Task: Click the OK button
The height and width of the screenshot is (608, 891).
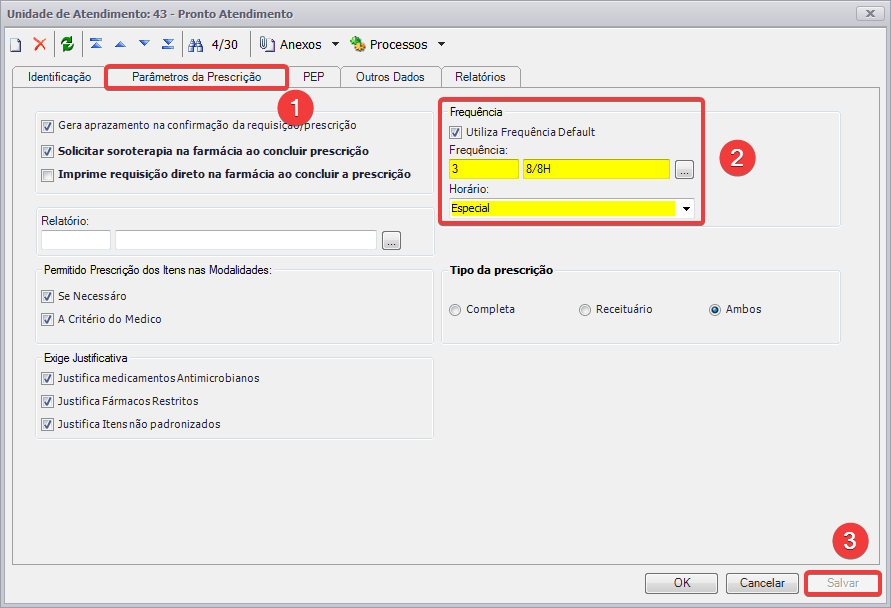Action: coord(681,583)
